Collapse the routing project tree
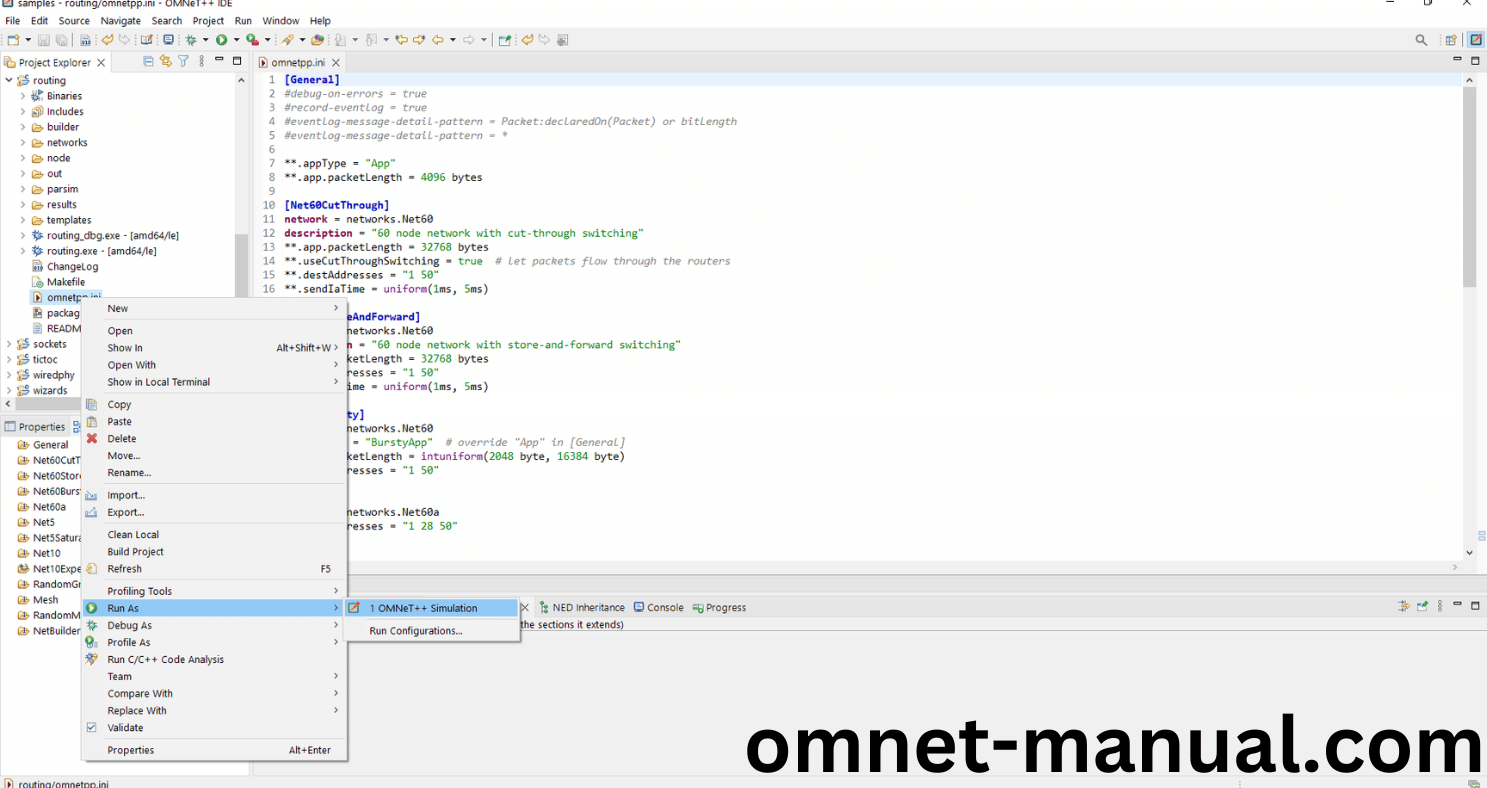Screen dimensions: 1487x788 tap(8, 80)
